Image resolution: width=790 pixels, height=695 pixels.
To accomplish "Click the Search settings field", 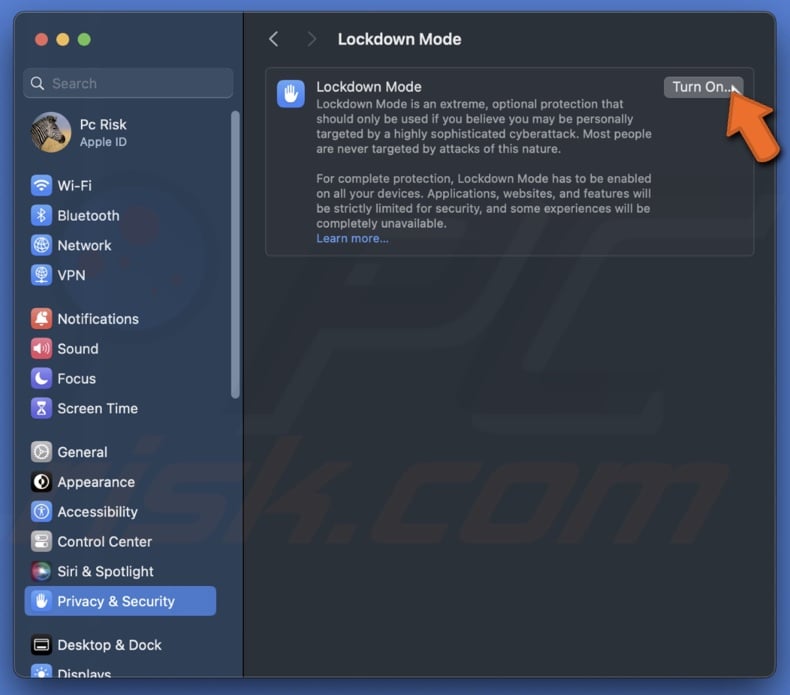I will (128, 83).
